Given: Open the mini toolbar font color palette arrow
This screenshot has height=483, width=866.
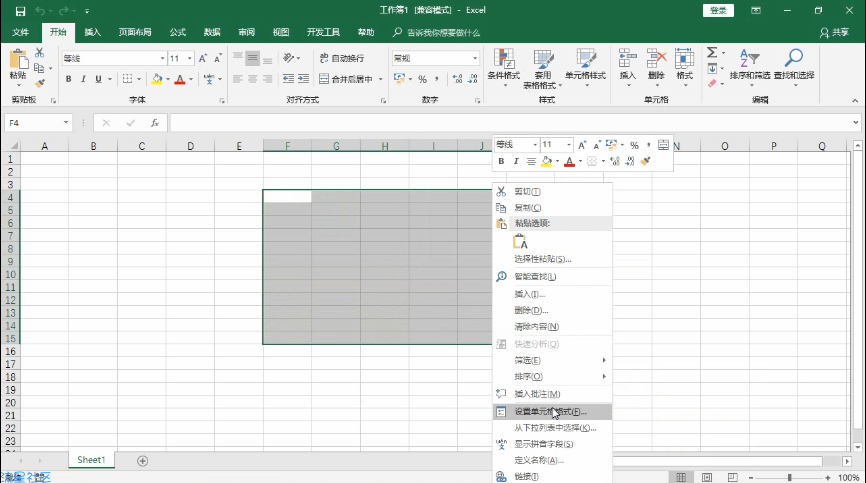Looking at the screenshot, I should tap(580, 161).
